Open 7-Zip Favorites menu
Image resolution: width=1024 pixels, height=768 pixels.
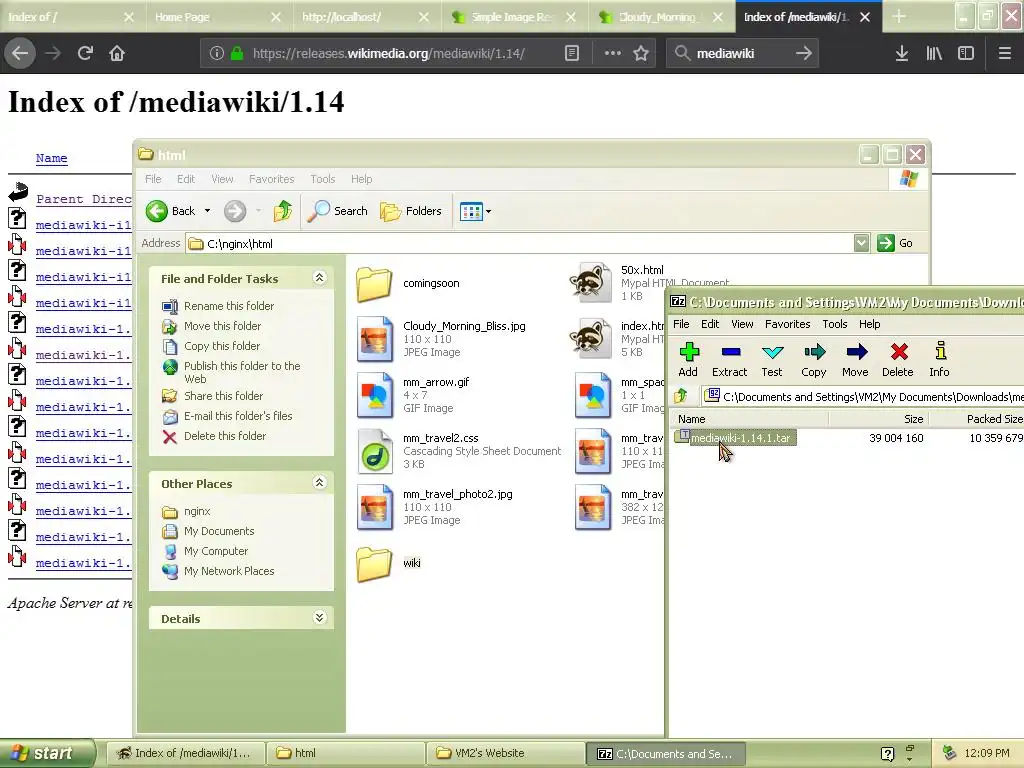pos(788,324)
